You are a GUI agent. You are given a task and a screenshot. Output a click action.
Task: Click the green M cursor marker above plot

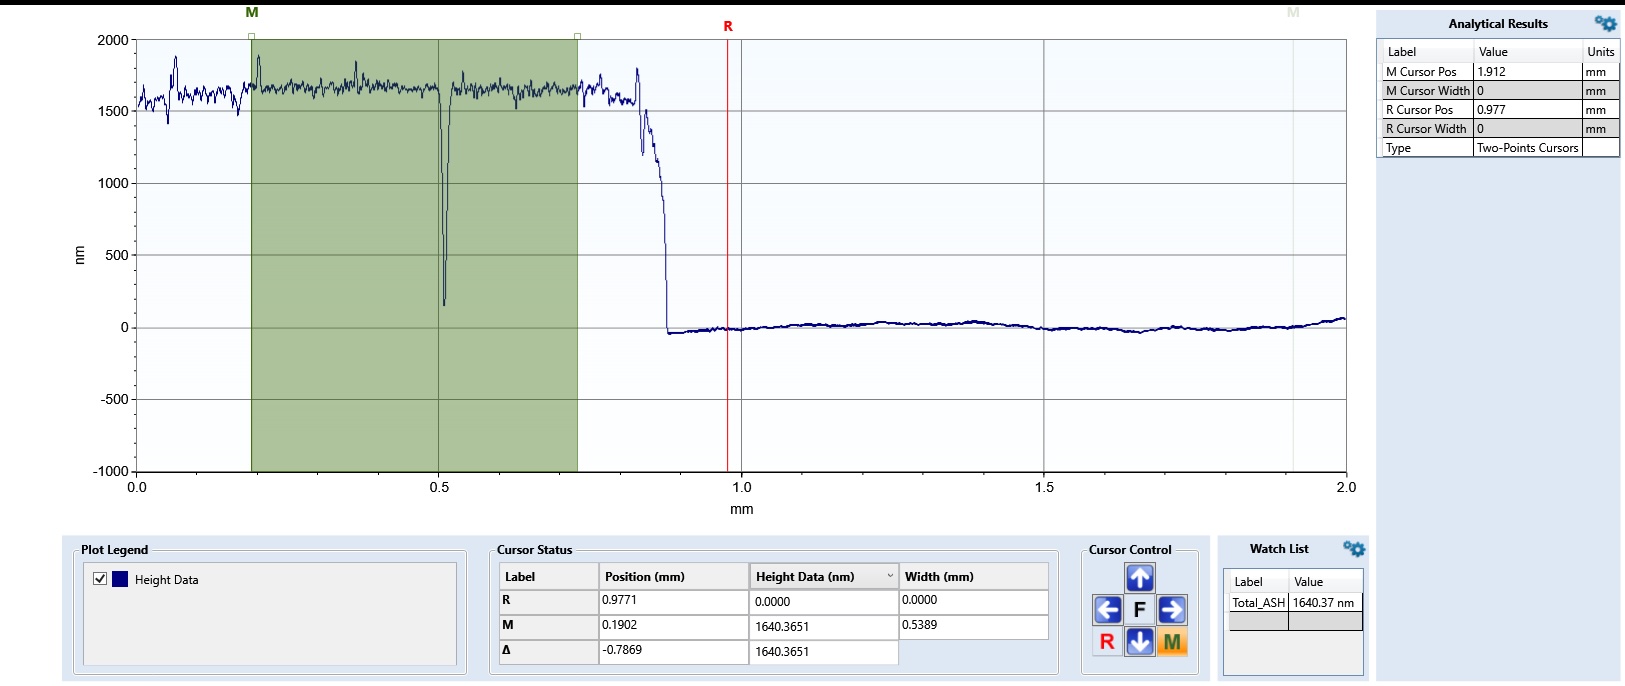252,13
